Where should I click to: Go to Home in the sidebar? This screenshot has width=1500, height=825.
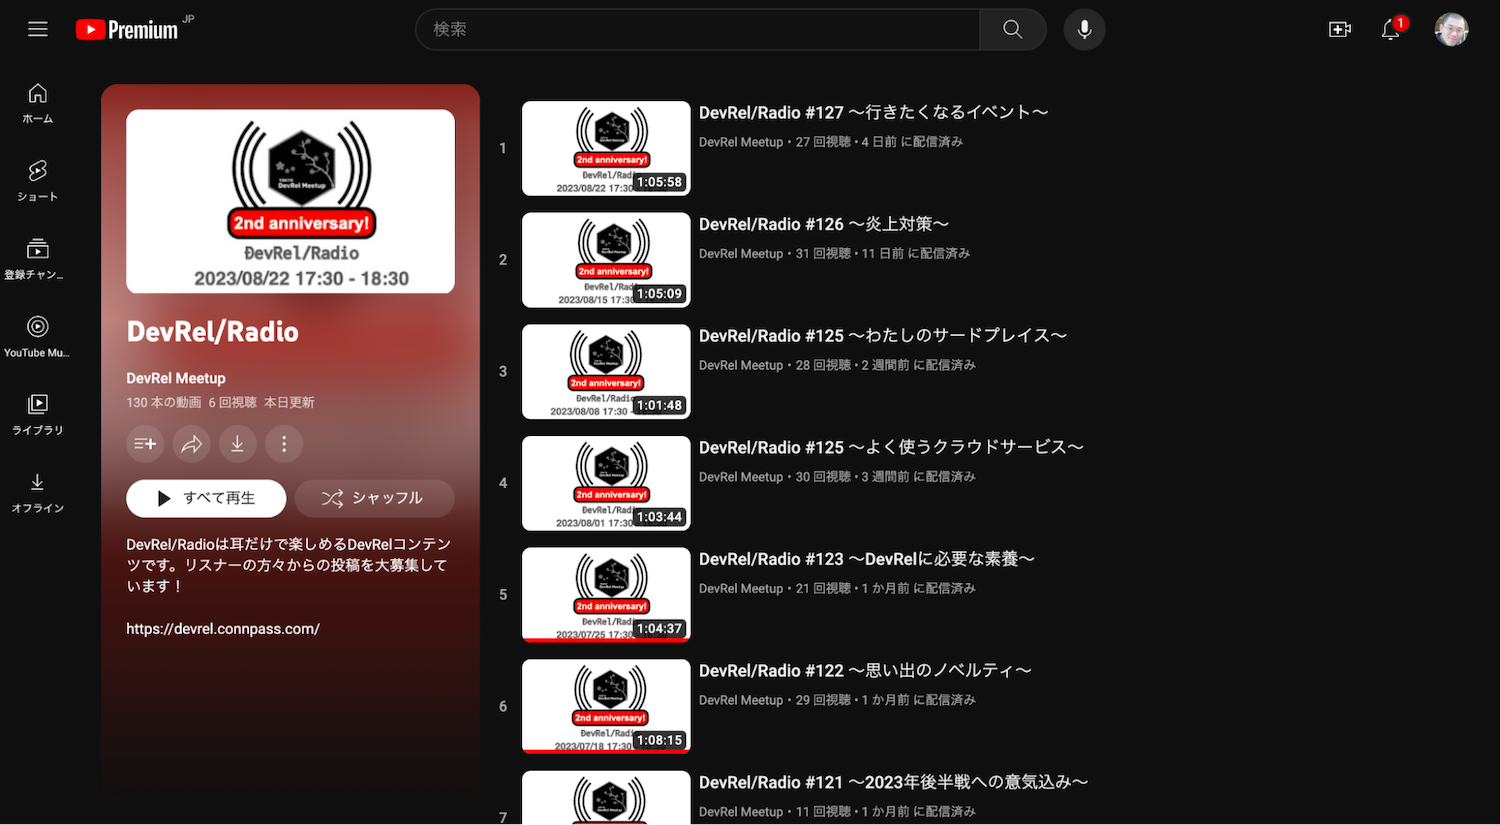tap(38, 103)
